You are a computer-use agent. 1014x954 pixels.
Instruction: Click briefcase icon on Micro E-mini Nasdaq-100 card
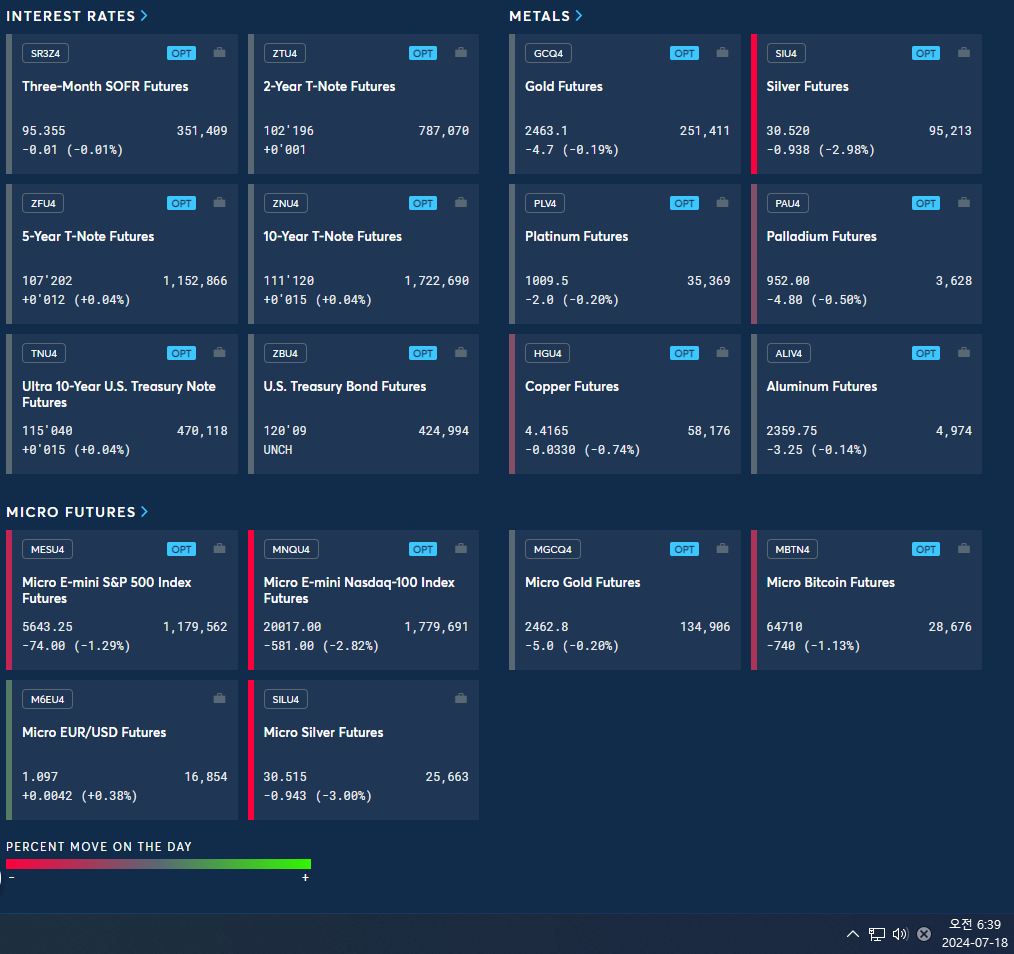(x=460, y=548)
